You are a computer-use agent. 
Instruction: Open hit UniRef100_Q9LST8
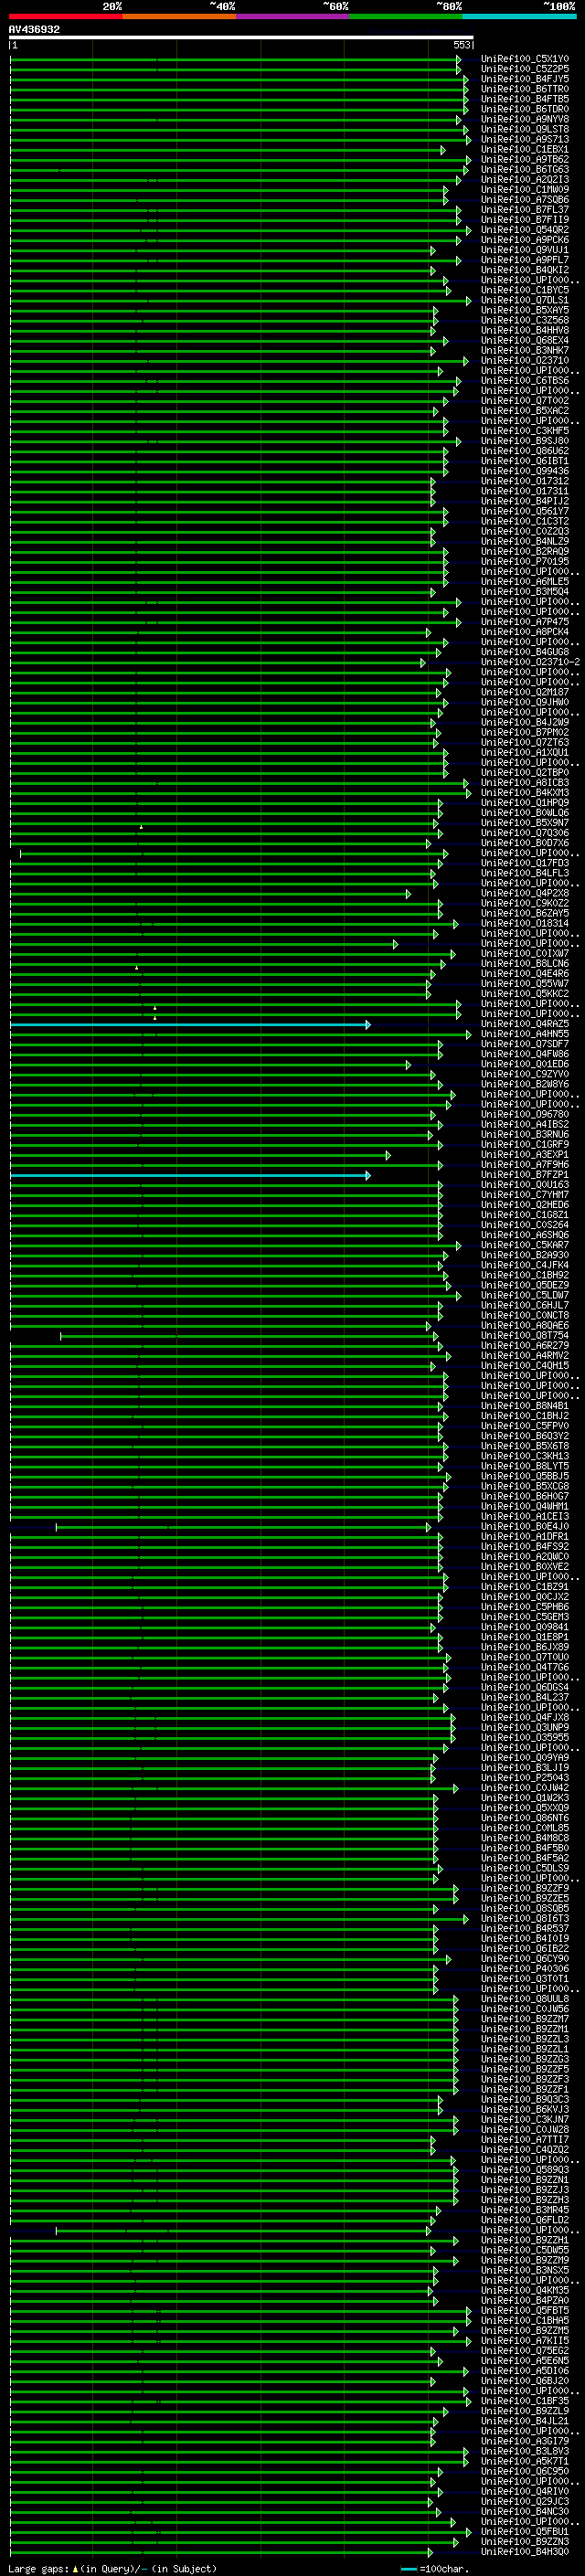tap(525, 129)
